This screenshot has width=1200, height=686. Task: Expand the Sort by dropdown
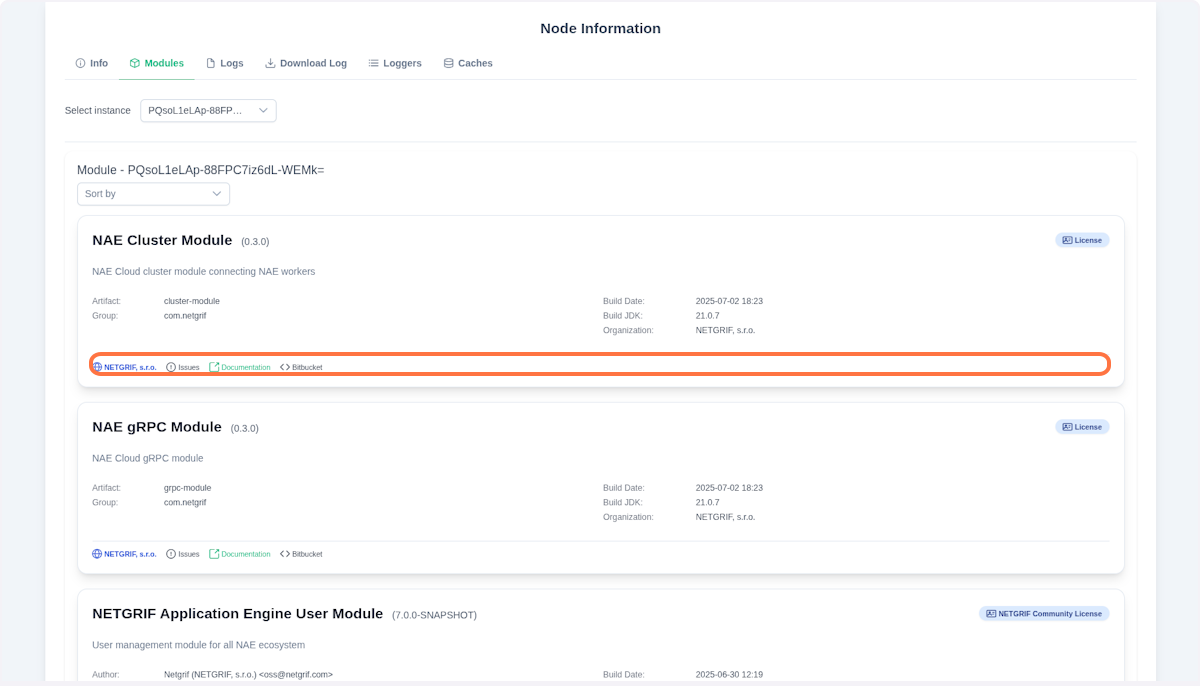153,193
